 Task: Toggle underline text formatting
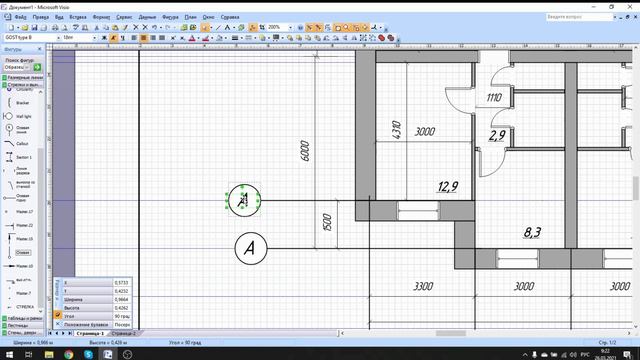[x=122, y=38]
